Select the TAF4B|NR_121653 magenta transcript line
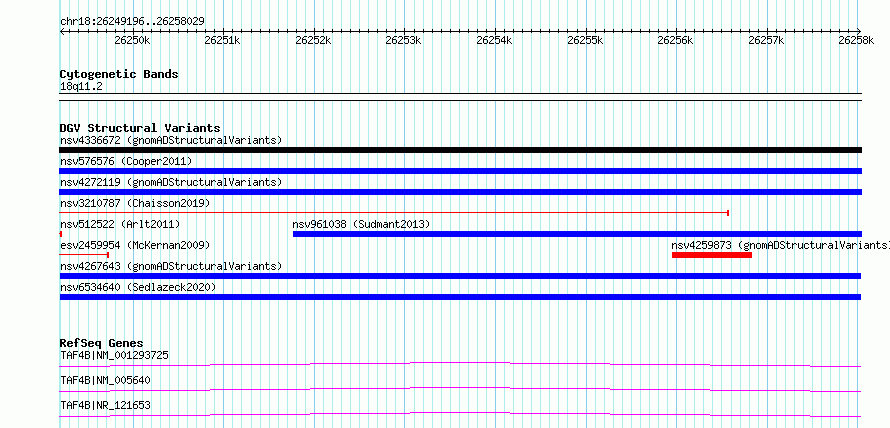This screenshot has width=890, height=428. [x=460, y=414]
